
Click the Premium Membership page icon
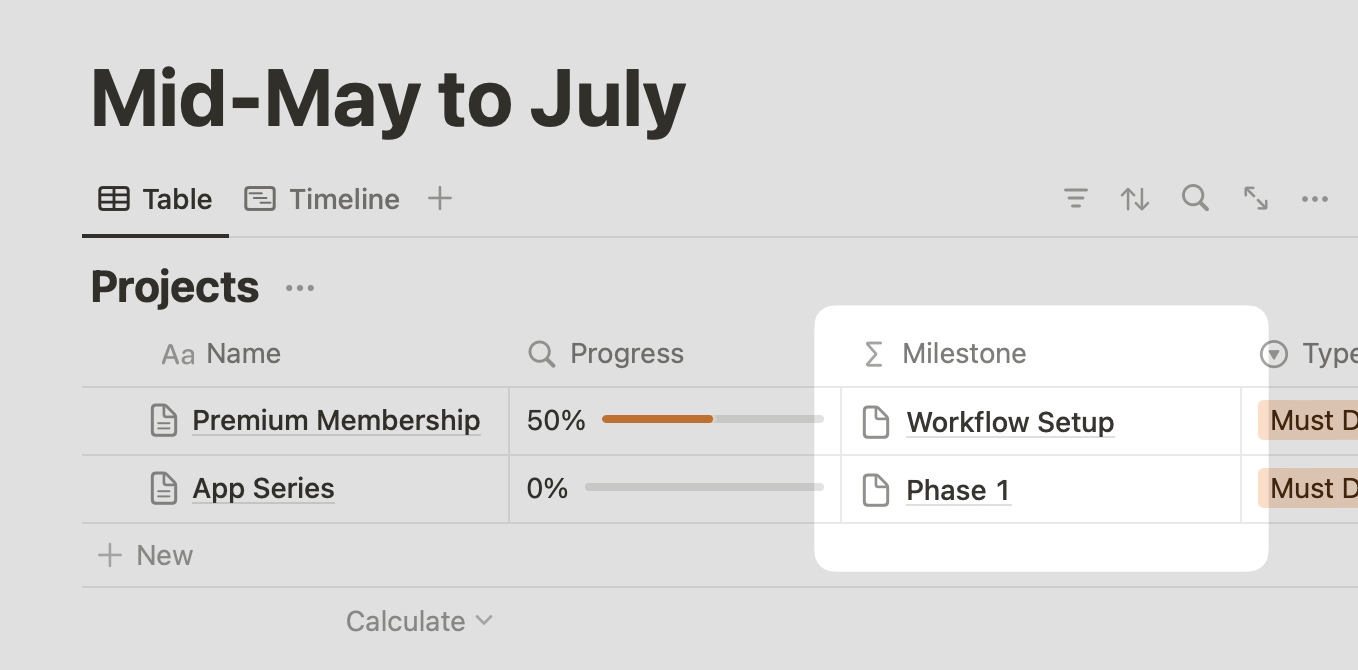pyautogui.click(x=164, y=421)
